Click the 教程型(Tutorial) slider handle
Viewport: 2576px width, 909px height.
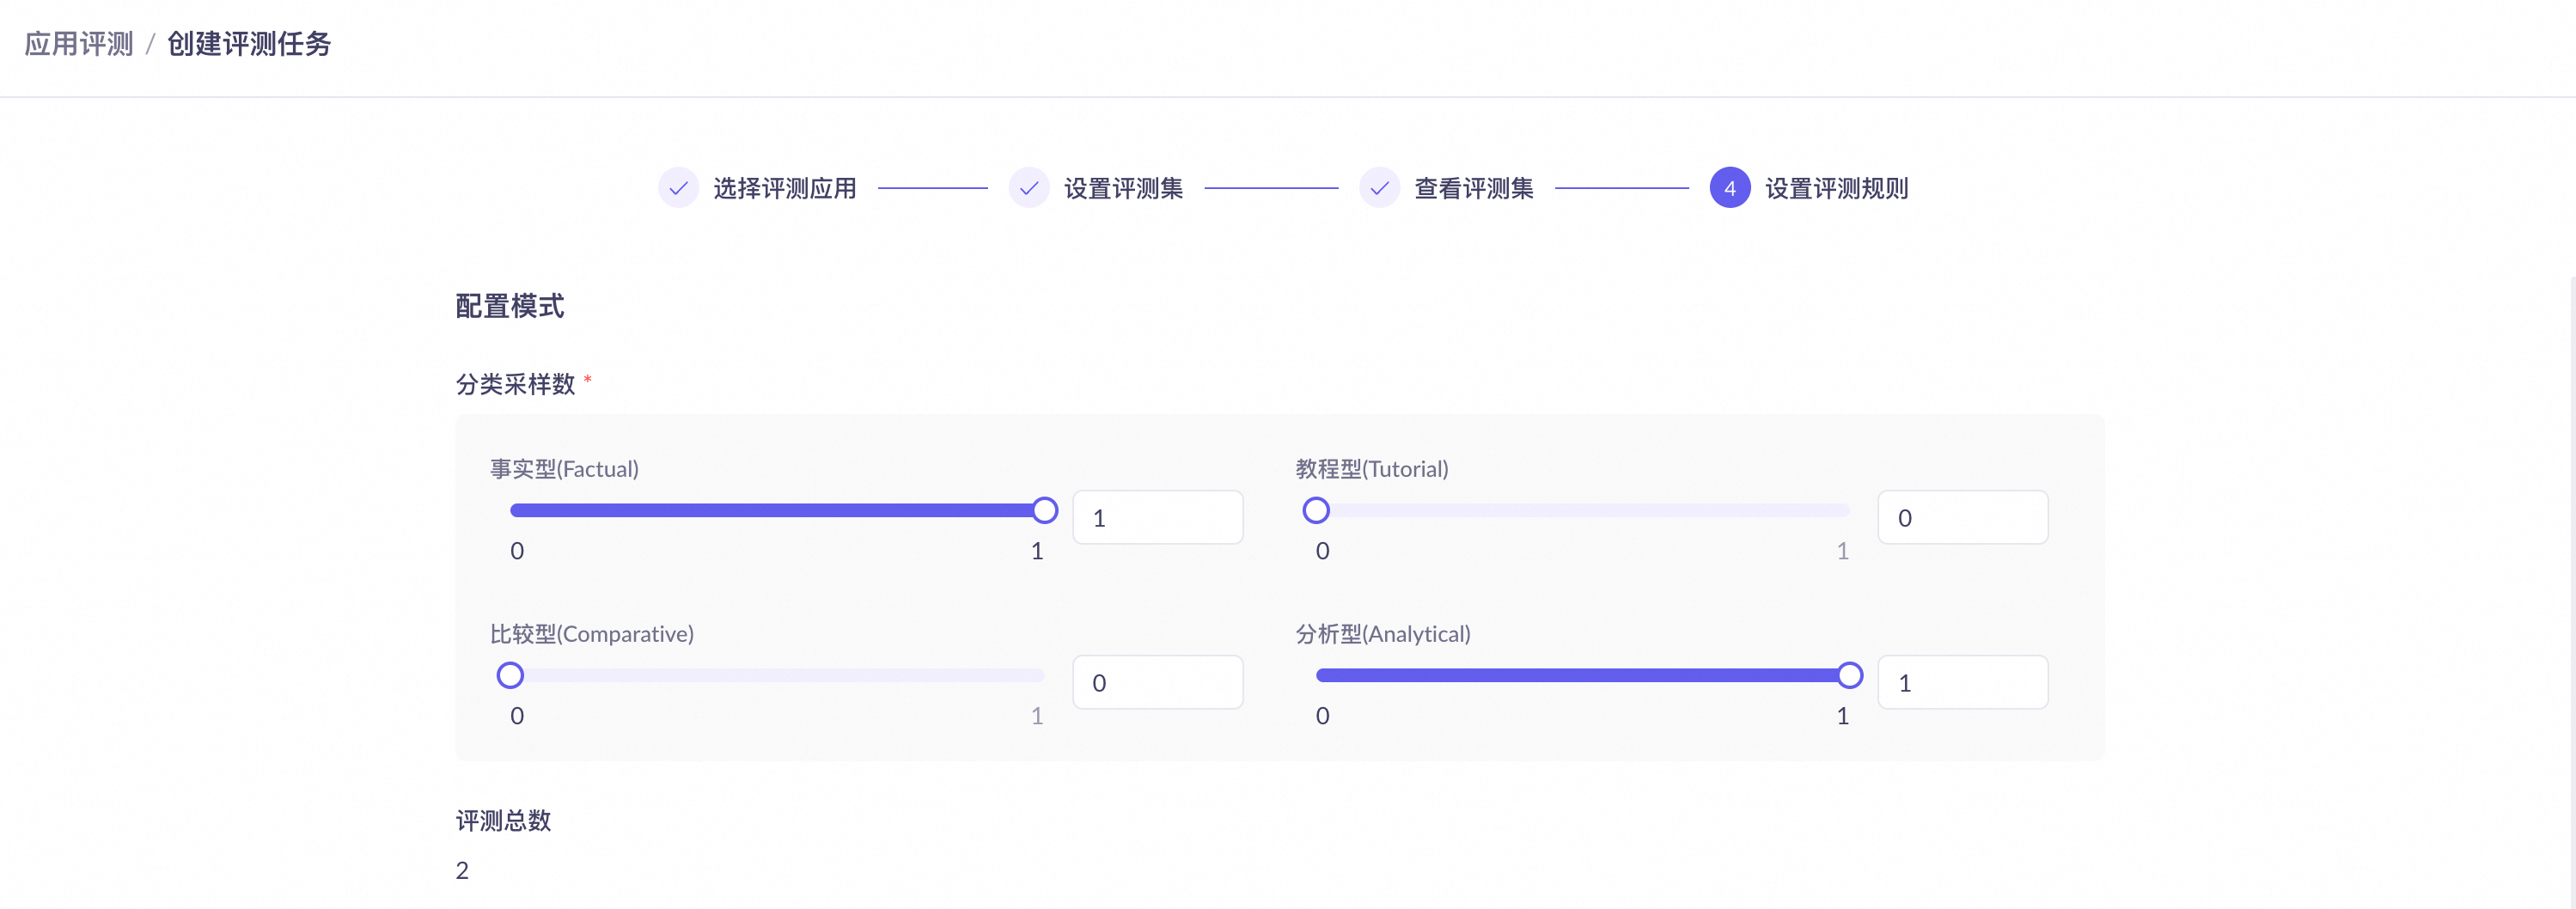1316,511
